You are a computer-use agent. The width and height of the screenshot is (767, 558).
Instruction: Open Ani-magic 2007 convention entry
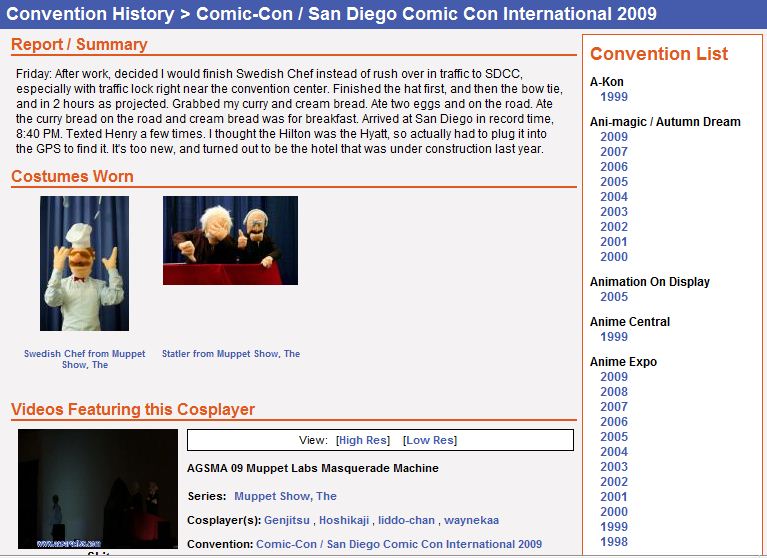tap(614, 152)
